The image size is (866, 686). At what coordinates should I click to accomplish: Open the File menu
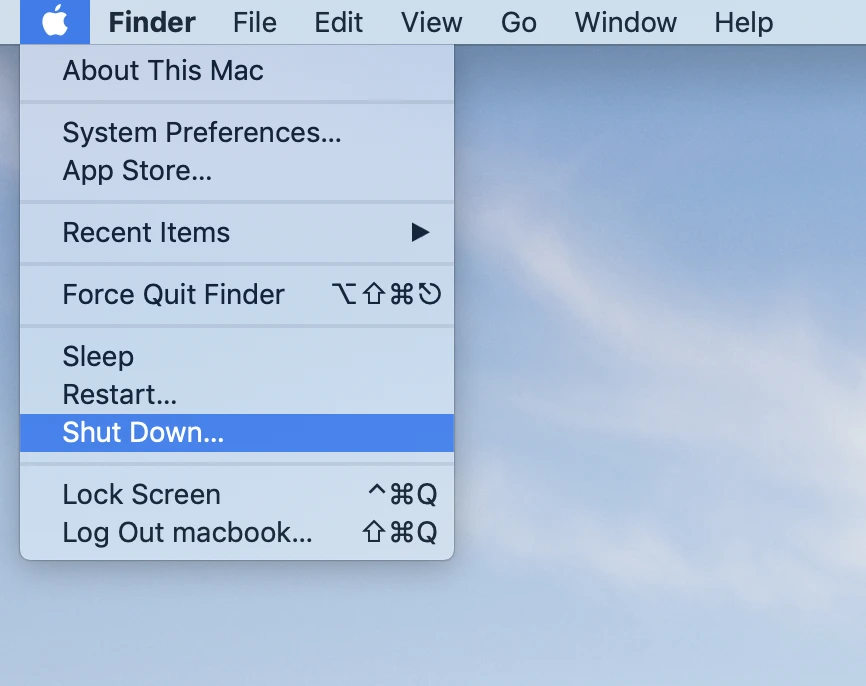click(x=254, y=22)
